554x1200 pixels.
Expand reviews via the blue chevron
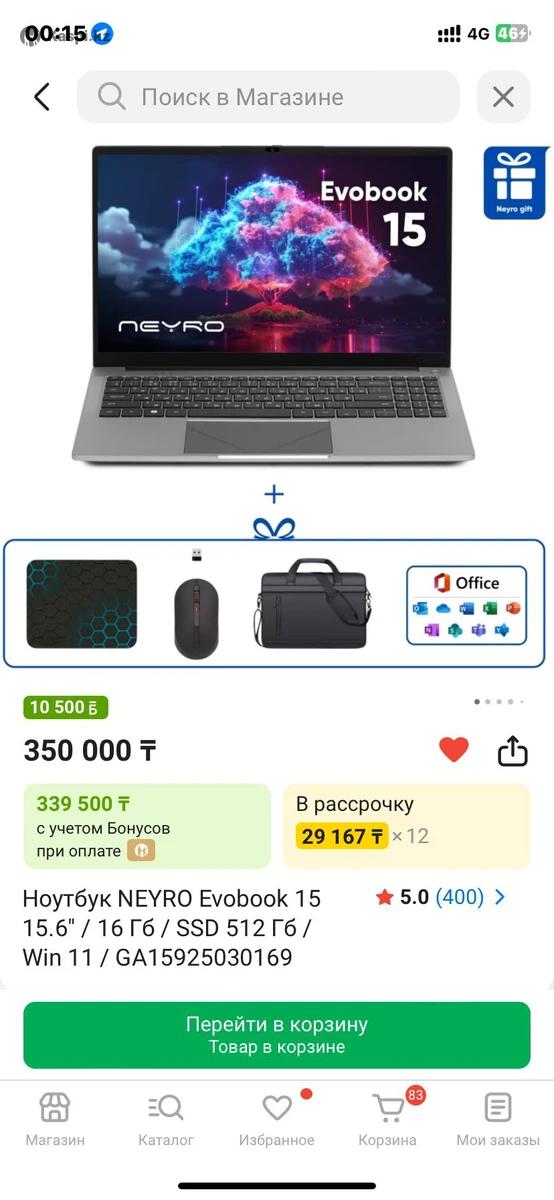coord(500,897)
